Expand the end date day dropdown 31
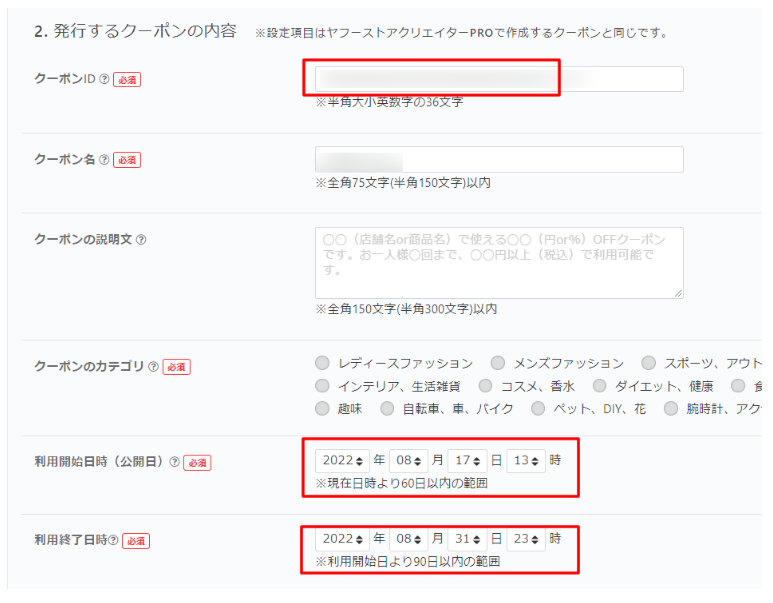Image resolution: width=773 pixels, height=603 pixels. 467,539
